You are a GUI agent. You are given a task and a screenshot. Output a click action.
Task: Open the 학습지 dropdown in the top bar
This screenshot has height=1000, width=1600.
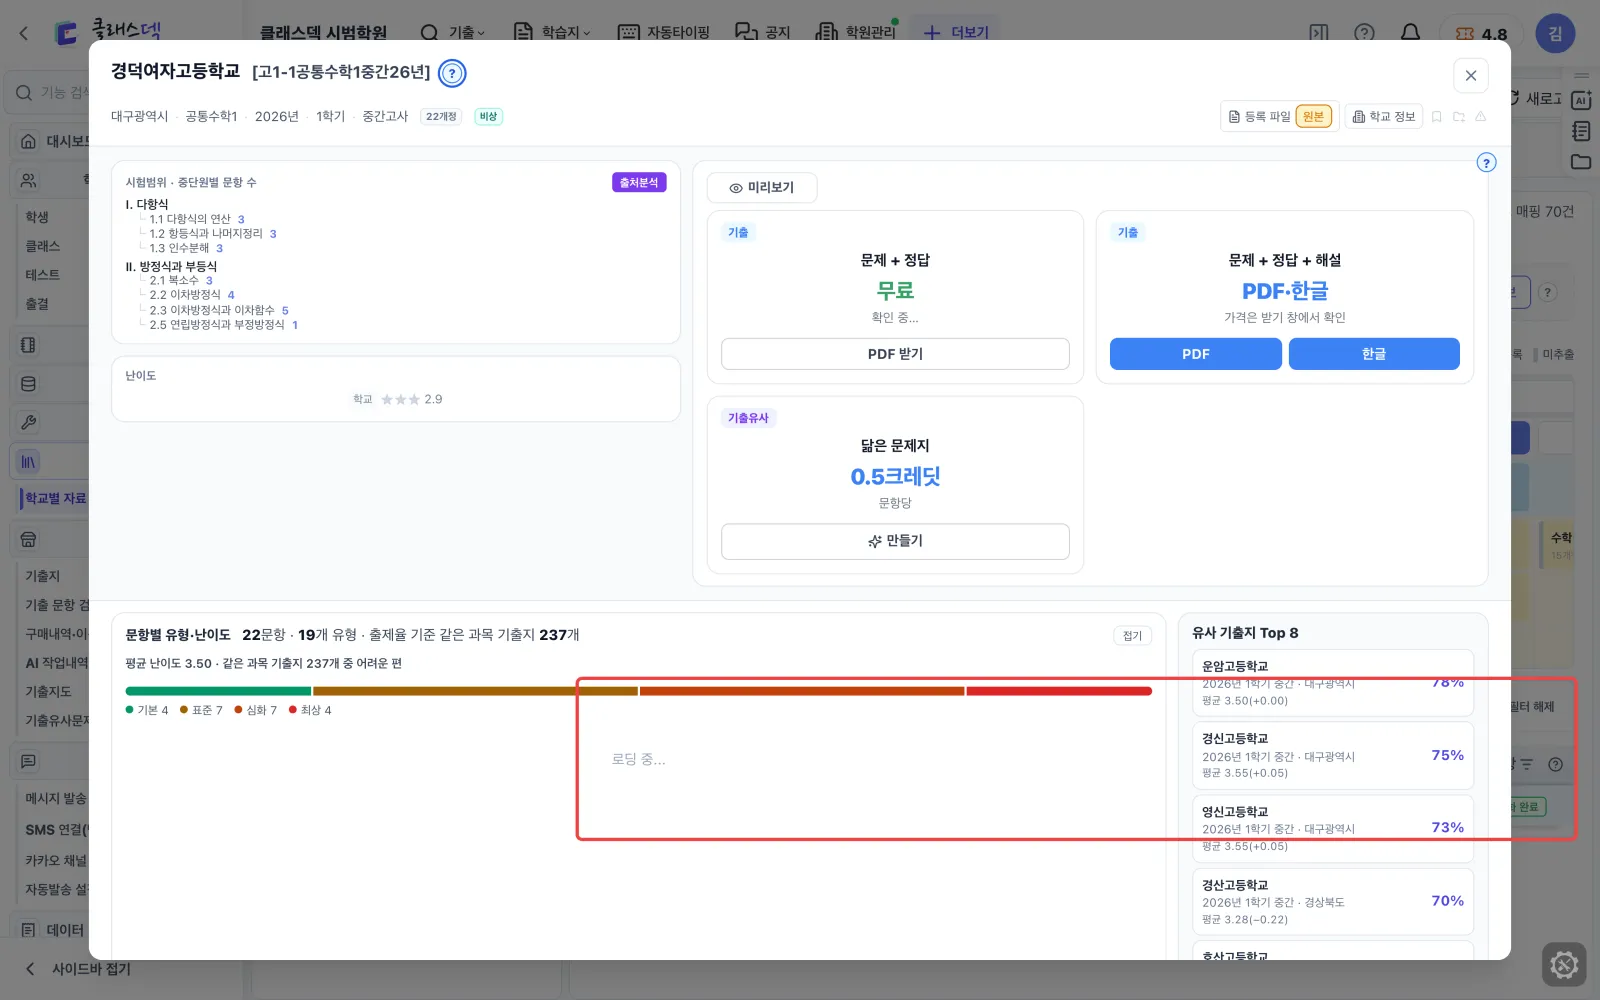(x=552, y=33)
